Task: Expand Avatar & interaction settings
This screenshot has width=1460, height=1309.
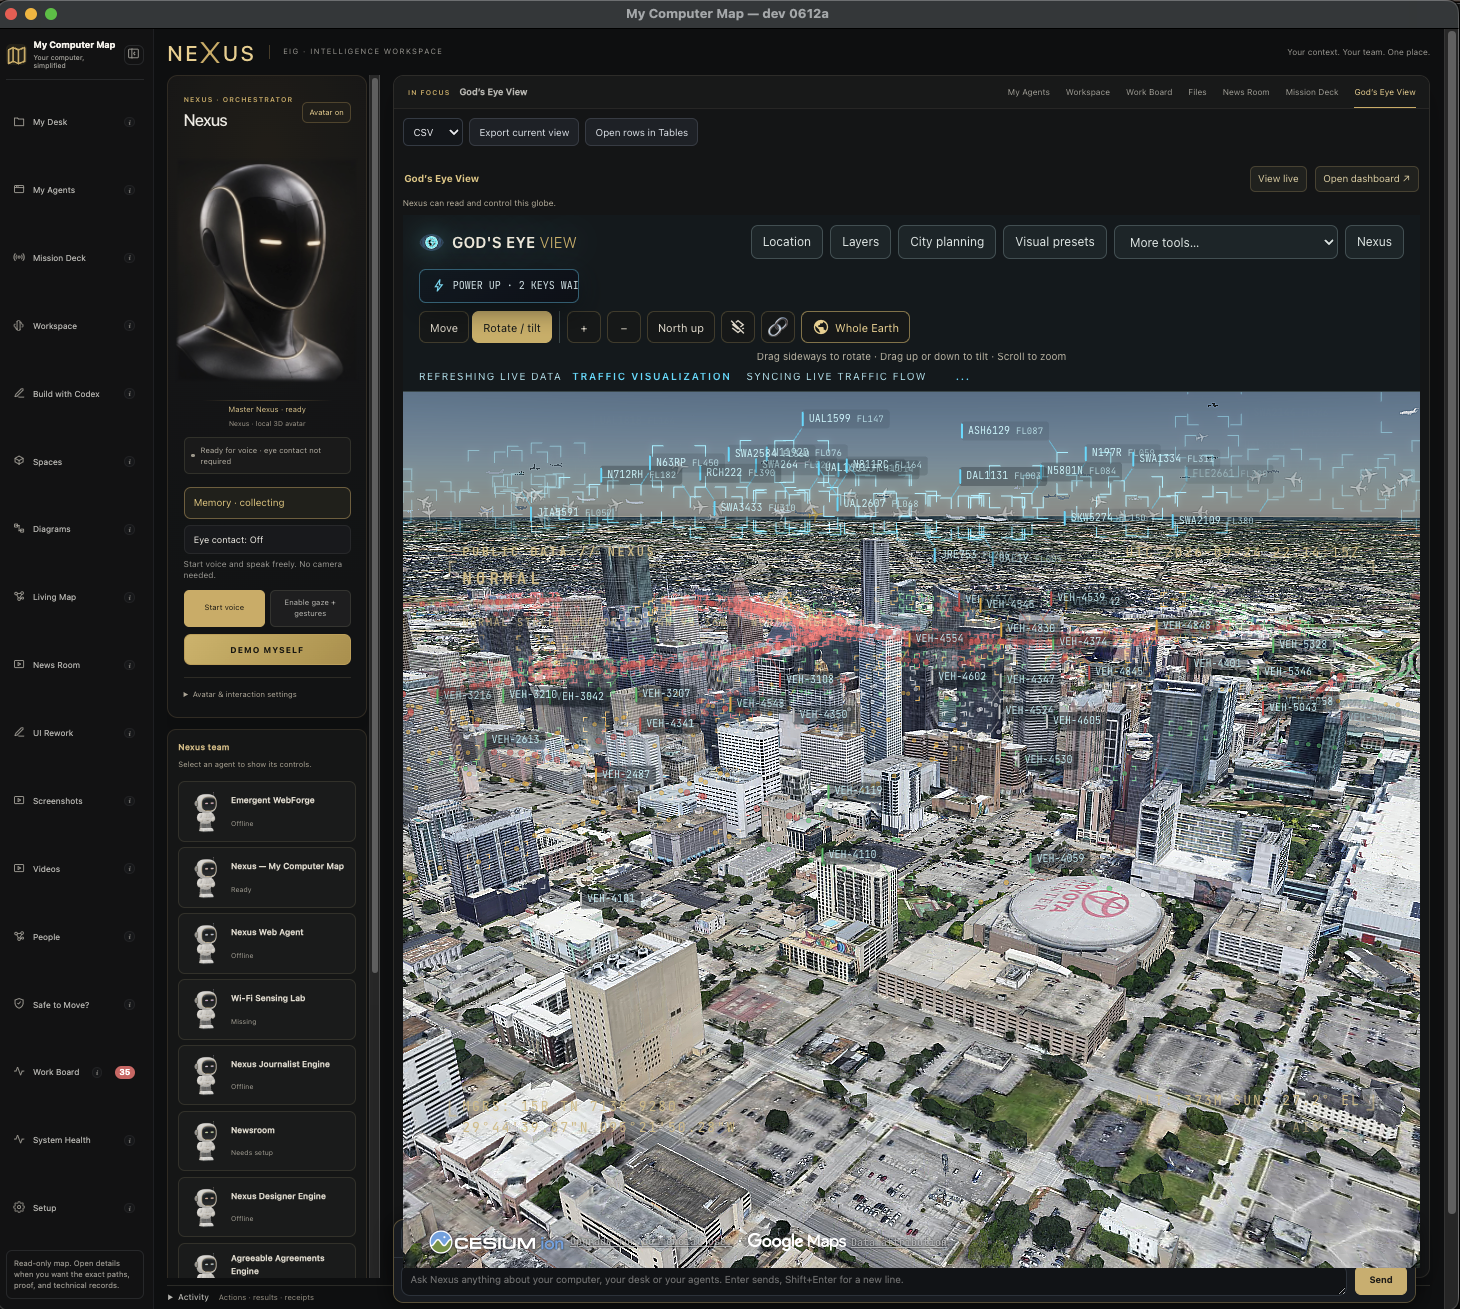Action: pyautogui.click(x=240, y=694)
